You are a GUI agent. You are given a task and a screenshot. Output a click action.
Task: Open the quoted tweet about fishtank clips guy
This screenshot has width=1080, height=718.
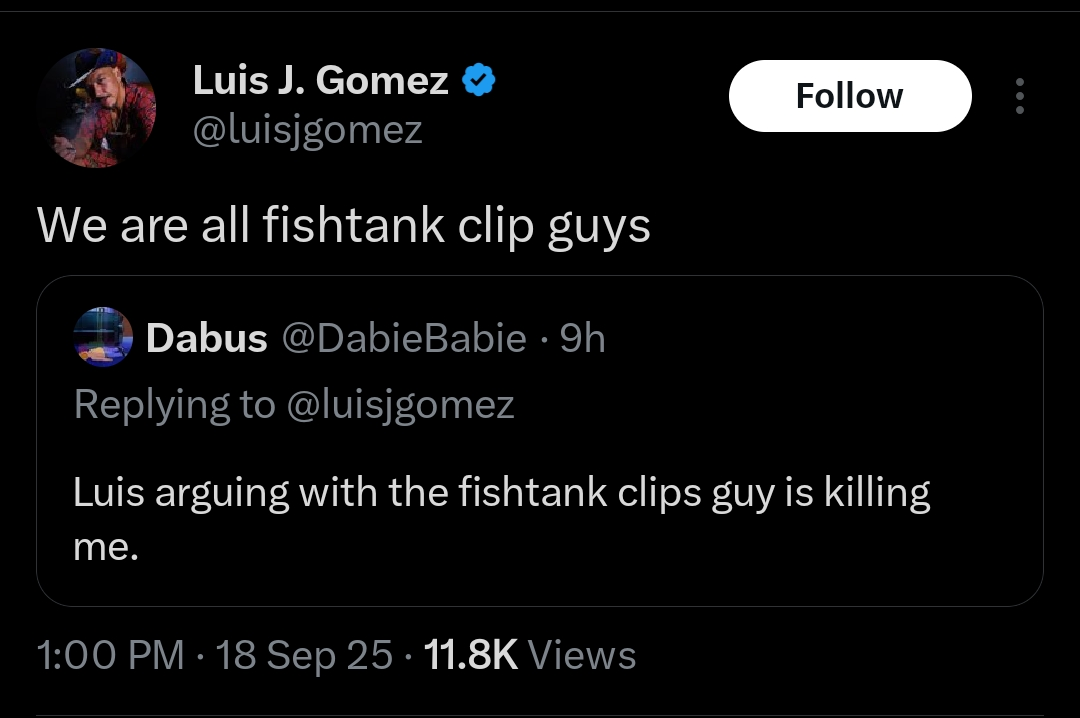click(x=540, y=520)
